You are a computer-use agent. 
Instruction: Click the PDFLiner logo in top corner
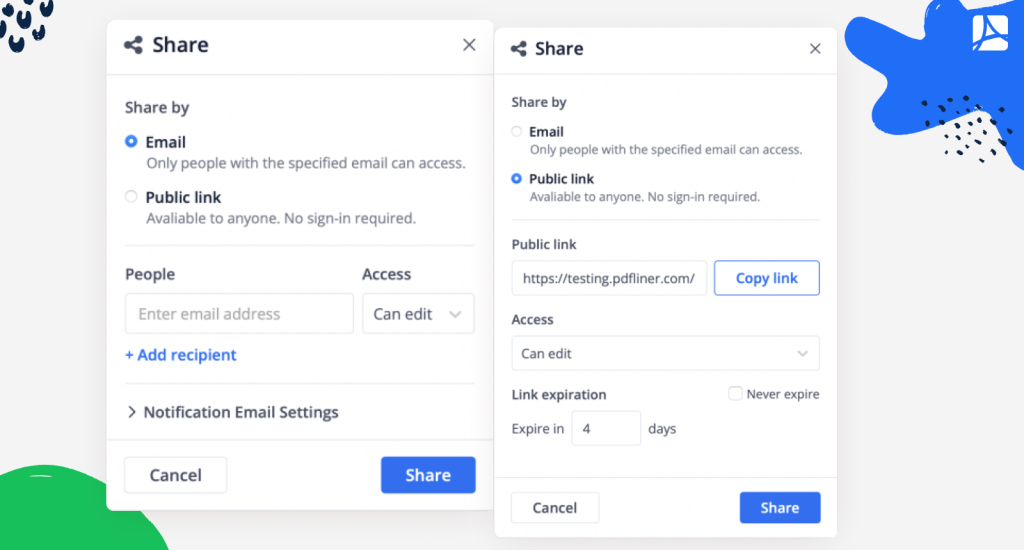(x=989, y=32)
